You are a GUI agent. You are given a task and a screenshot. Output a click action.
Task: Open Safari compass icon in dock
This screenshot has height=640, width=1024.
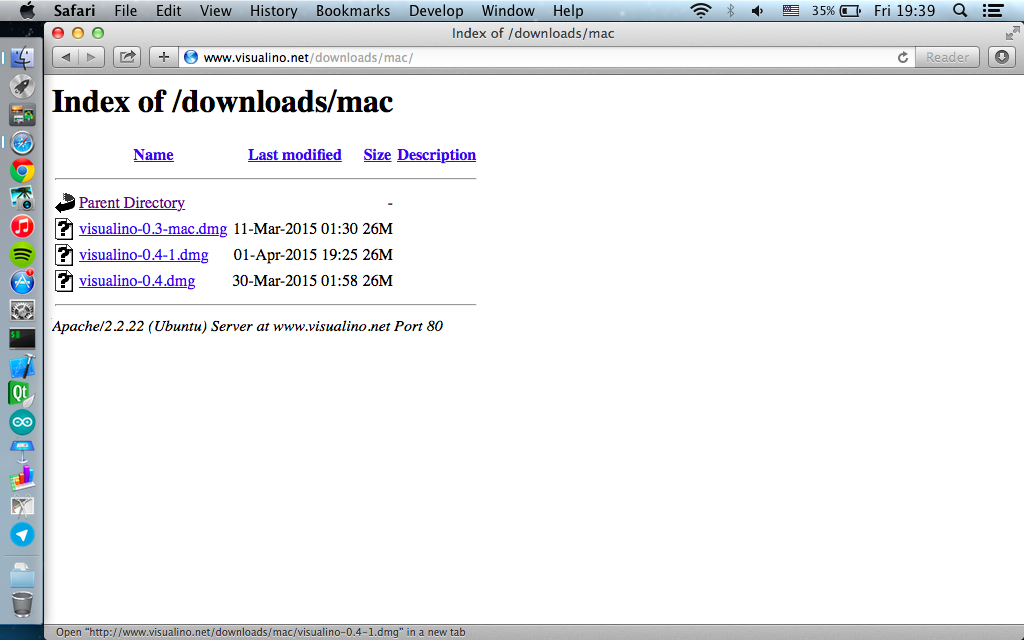[22, 142]
